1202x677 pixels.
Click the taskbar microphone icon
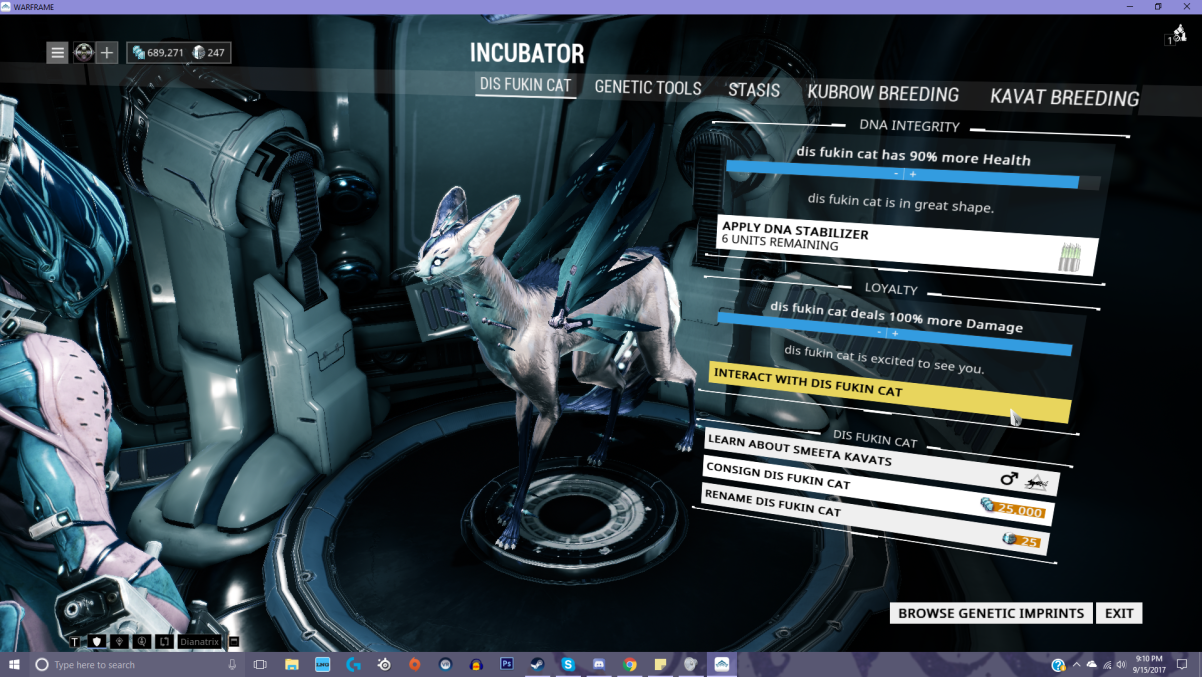[x=232, y=664]
